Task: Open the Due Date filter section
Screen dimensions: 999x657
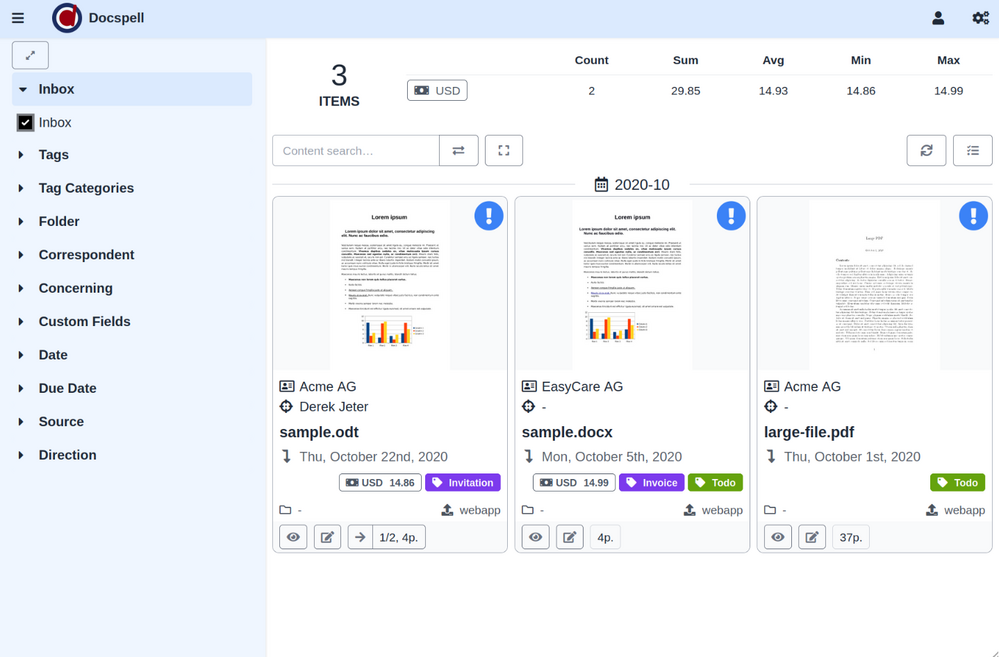Action: pyautogui.click(x=67, y=388)
